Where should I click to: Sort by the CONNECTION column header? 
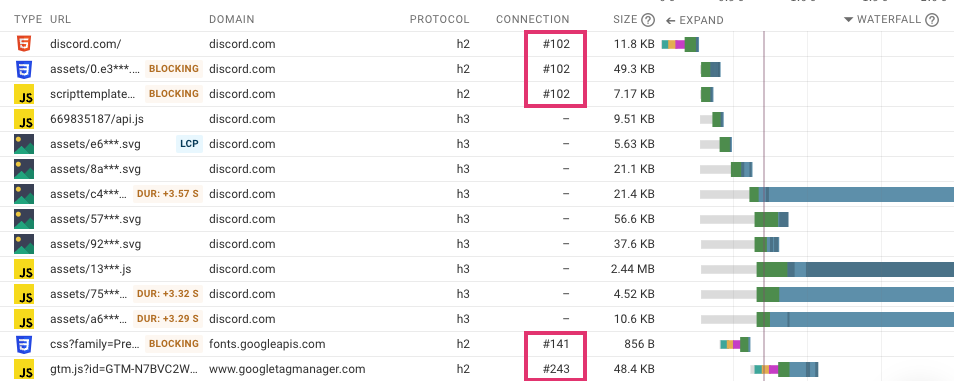coord(532,19)
